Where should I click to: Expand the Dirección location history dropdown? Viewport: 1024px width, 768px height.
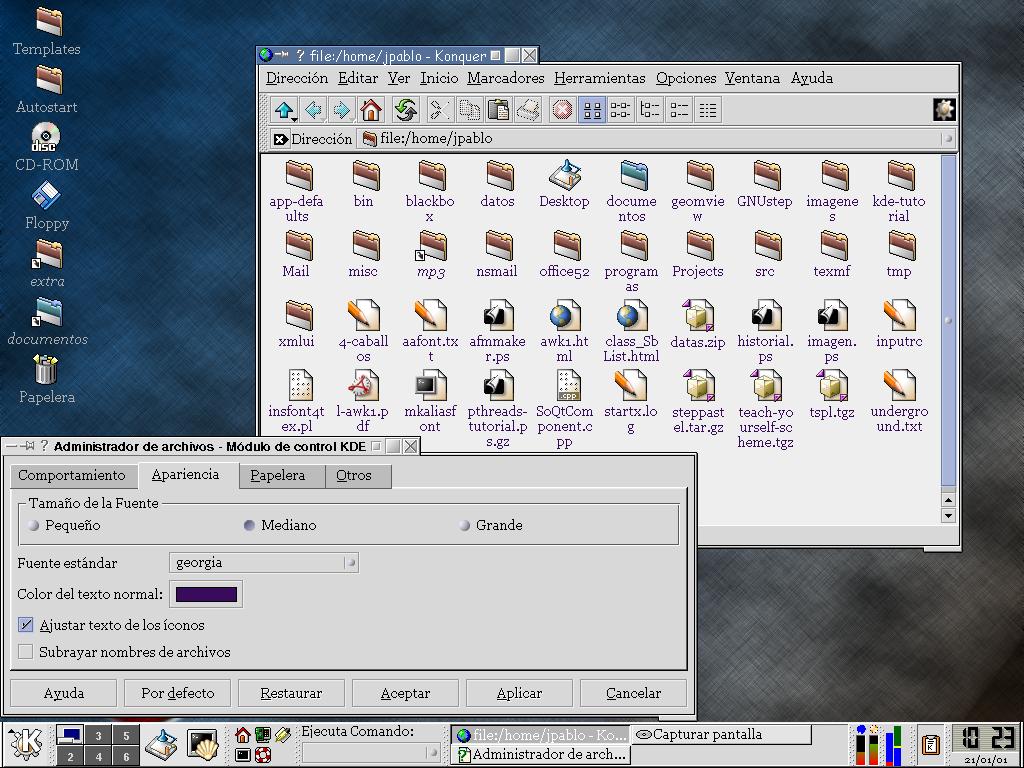click(947, 138)
